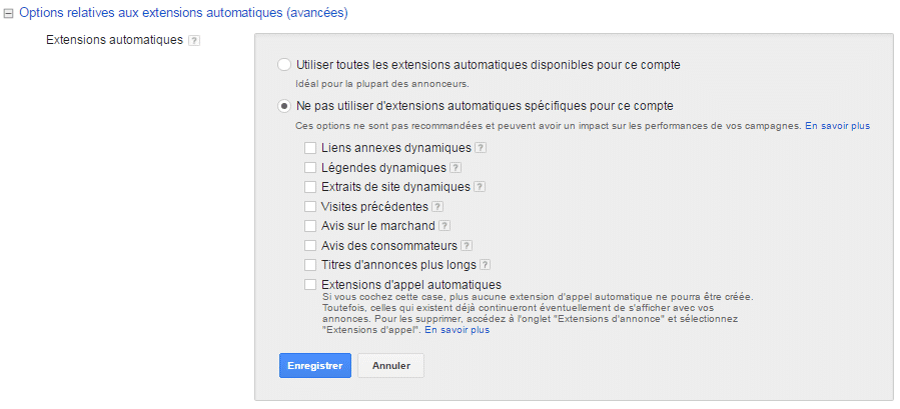
Task: Tick the Légendes dynamiques checkbox
Action: (311, 168)
